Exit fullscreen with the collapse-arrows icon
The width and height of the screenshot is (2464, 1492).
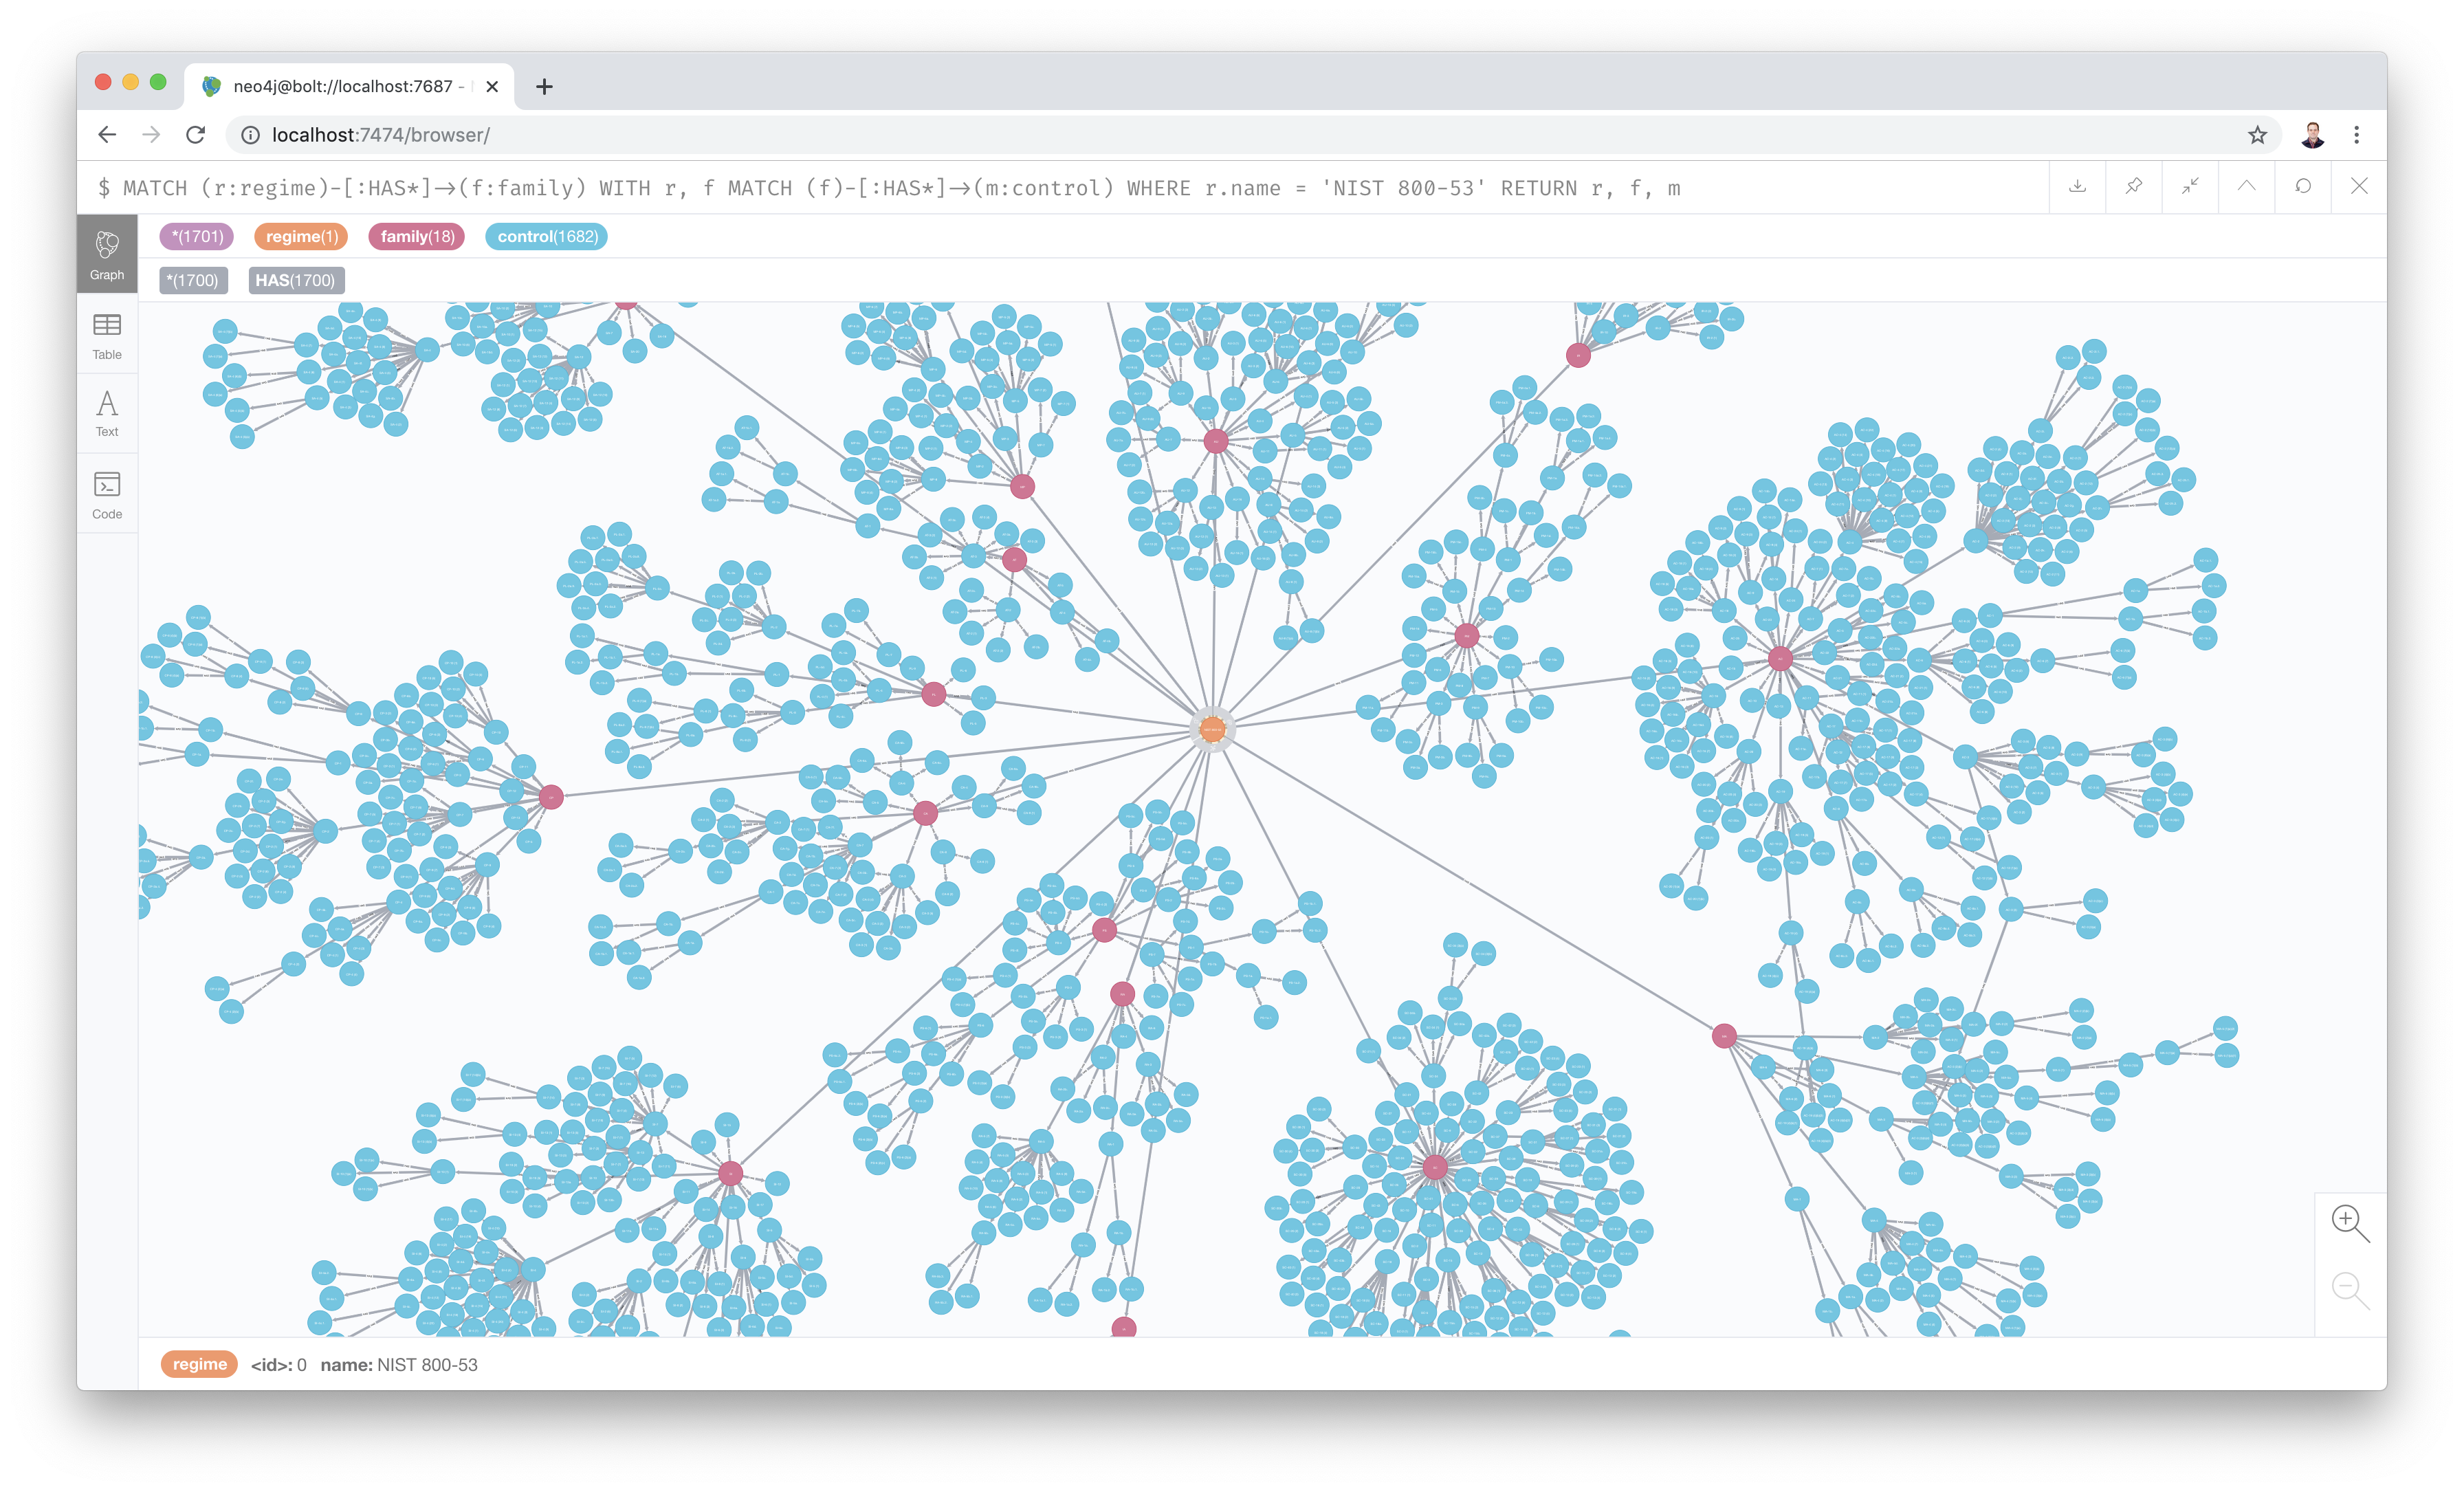pyautogui.click(x=2190, y=187)
